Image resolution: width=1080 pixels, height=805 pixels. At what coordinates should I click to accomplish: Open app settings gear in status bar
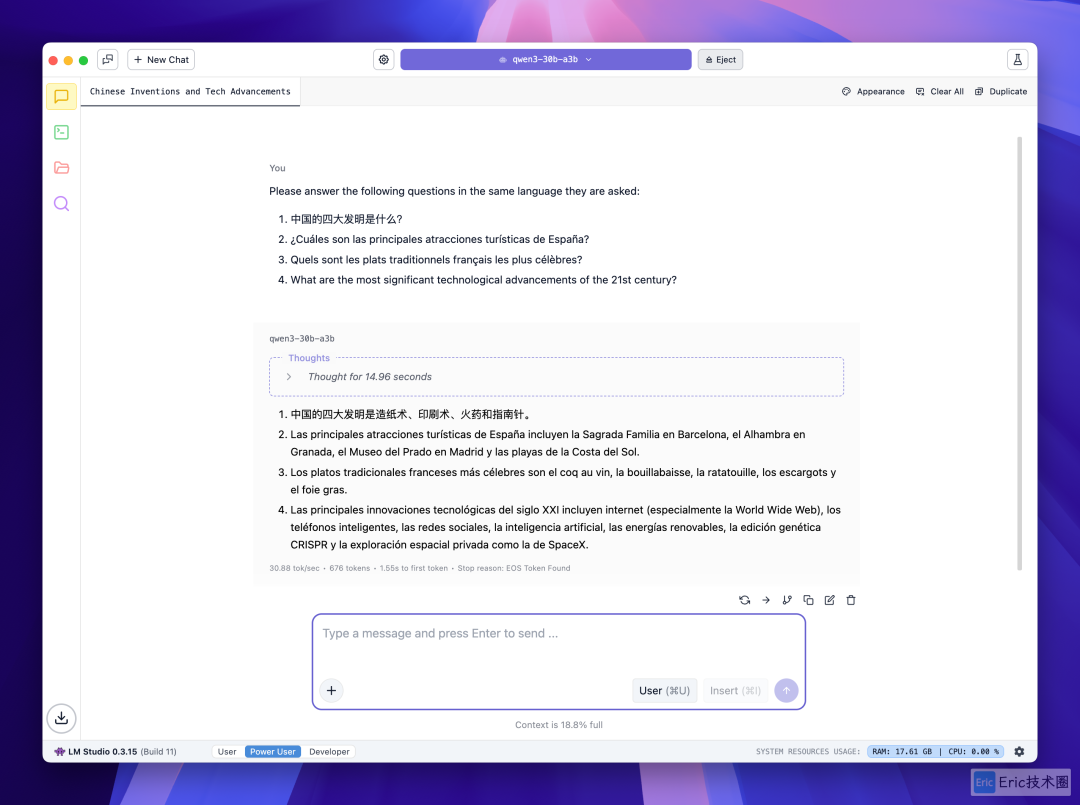1019,752
